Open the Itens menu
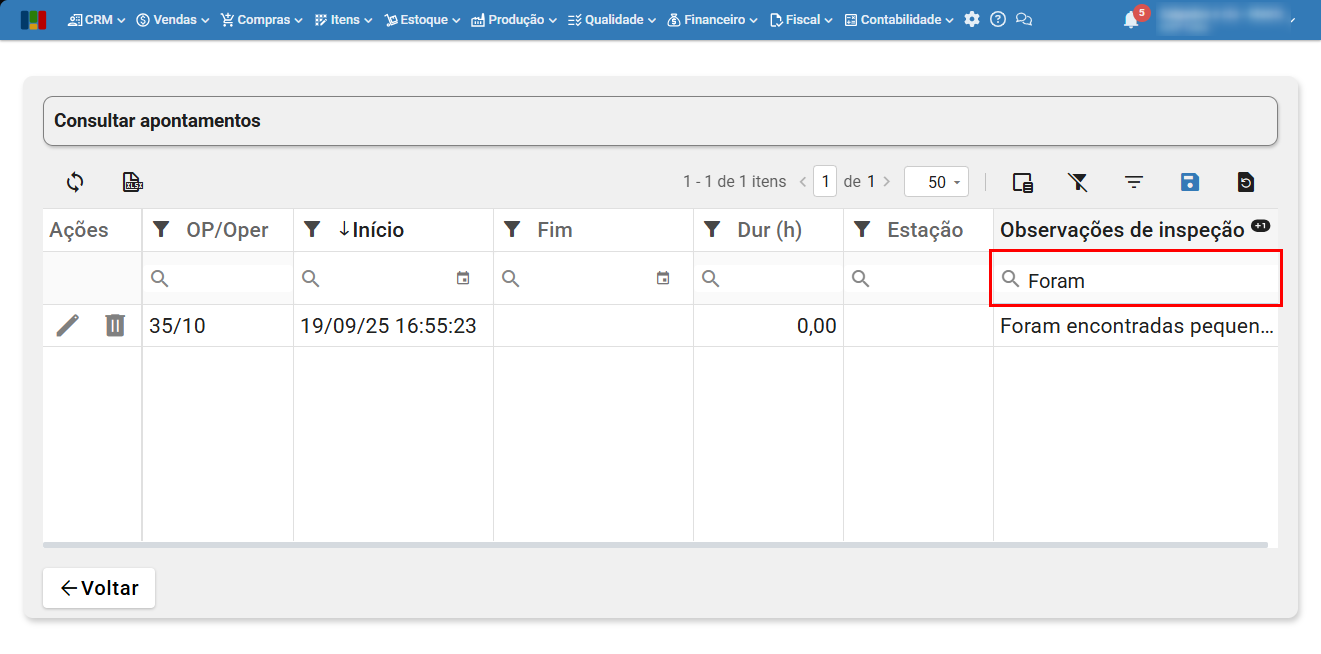The width and height of the screenshot is (1321, 654). (342, 20)
